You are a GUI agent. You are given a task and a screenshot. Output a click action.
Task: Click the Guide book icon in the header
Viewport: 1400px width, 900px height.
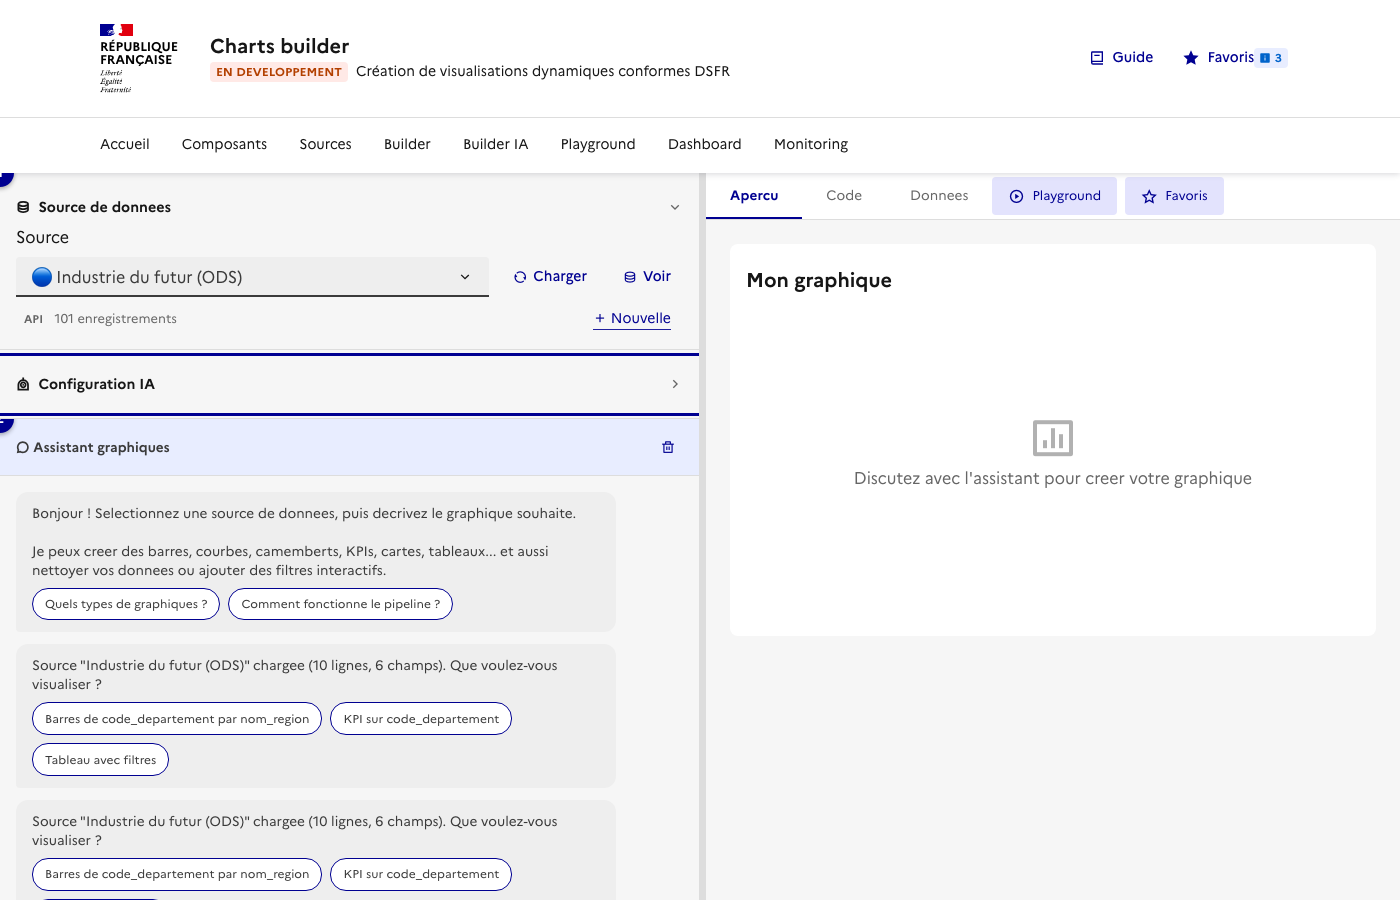point(1095,57)
